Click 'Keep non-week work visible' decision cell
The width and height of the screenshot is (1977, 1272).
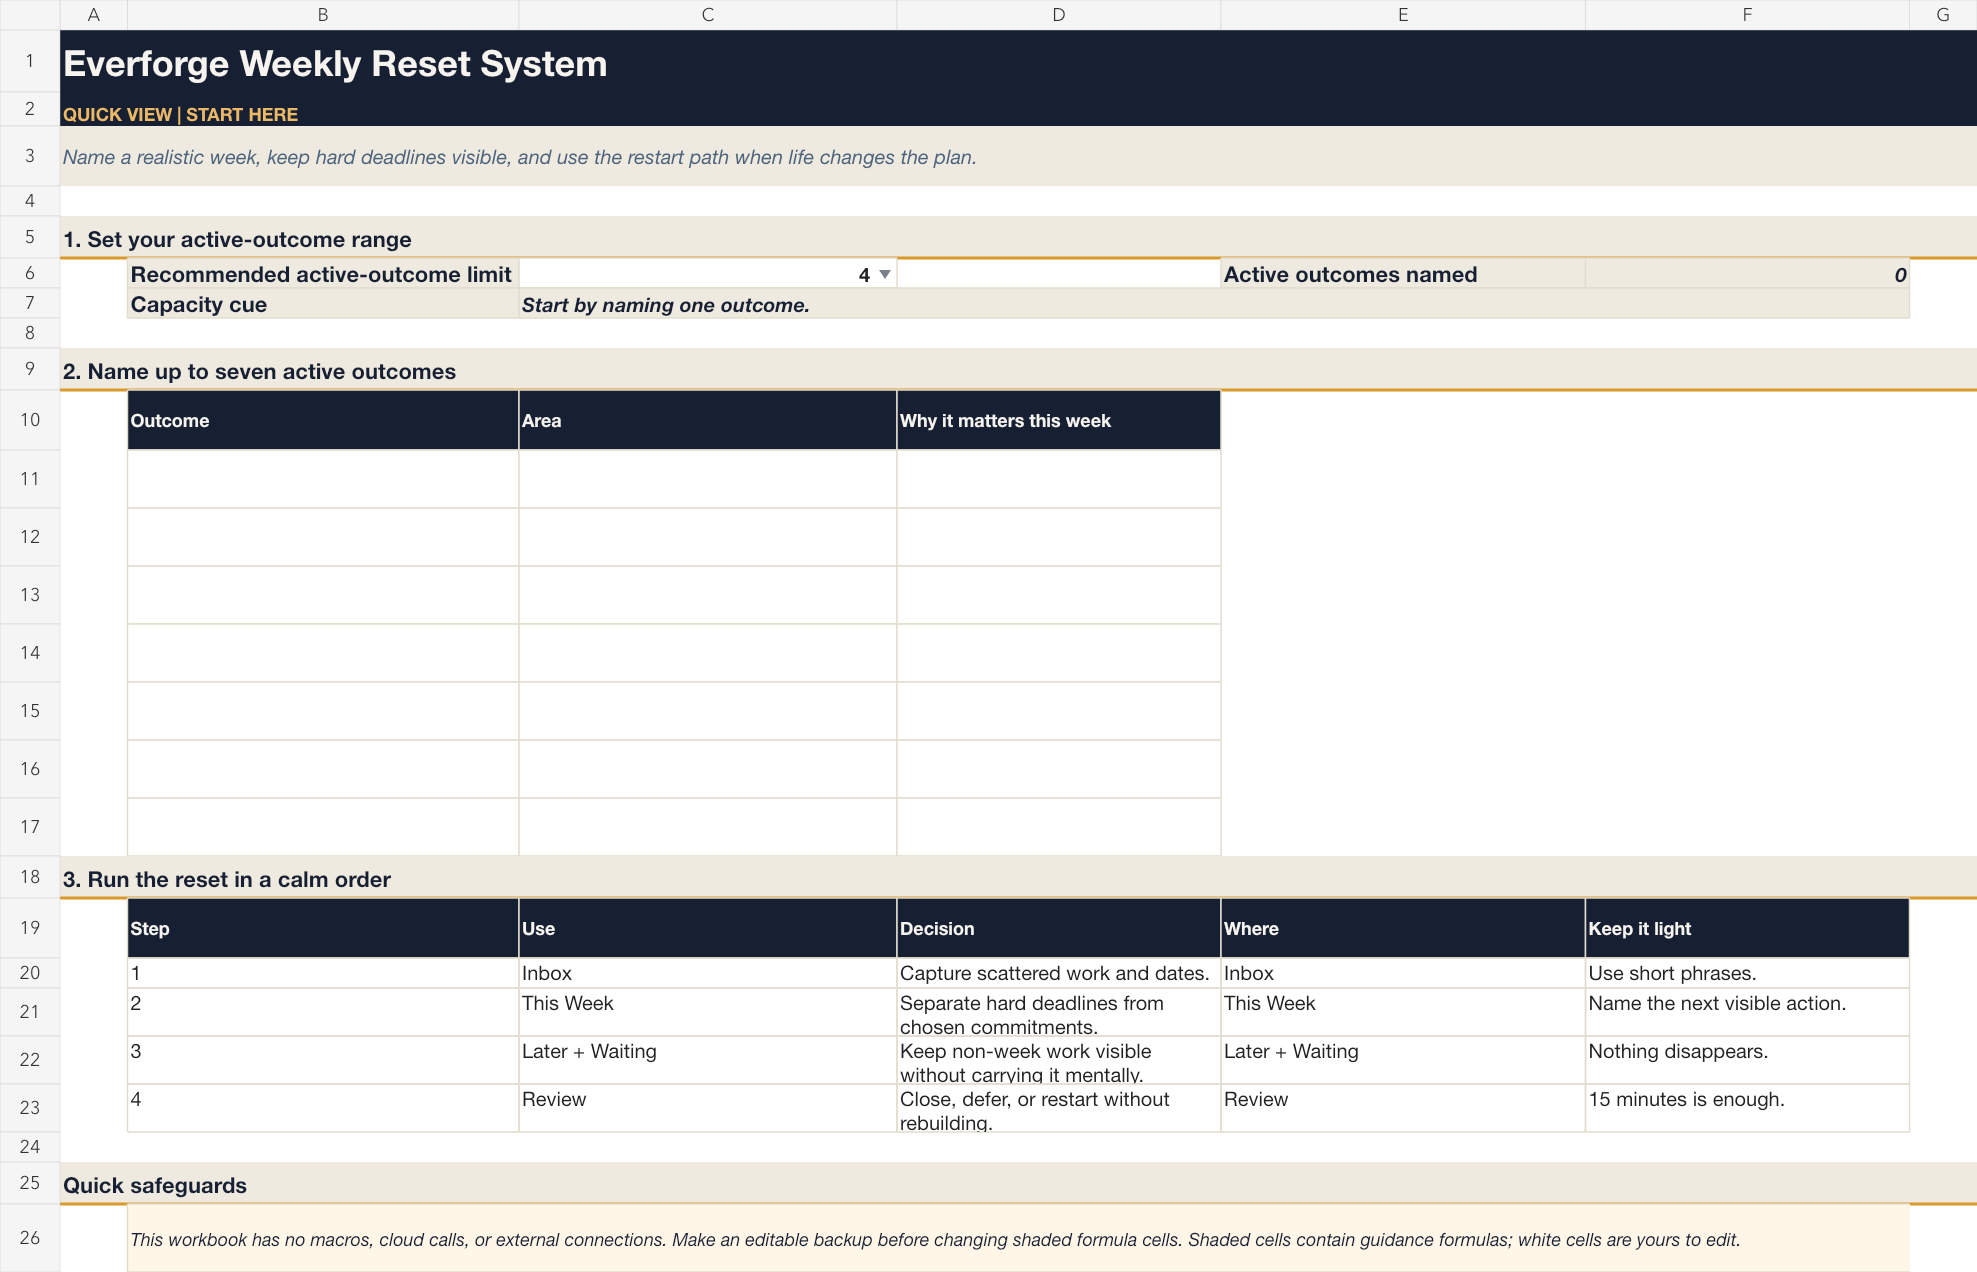[1059, 1060]
